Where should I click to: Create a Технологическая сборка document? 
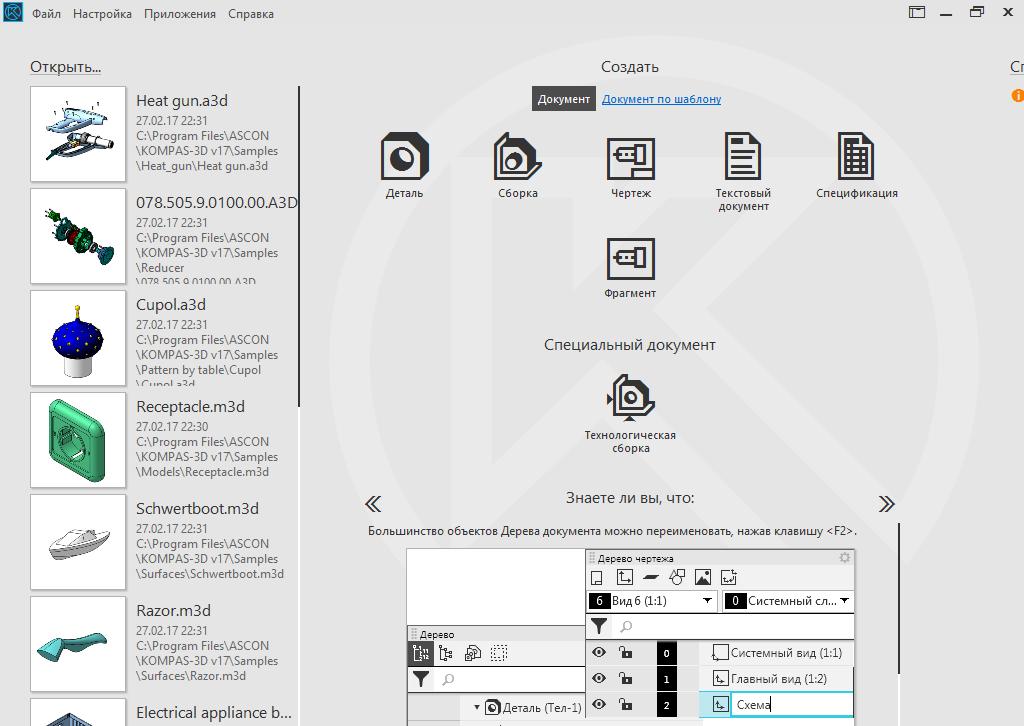point(630,398)
